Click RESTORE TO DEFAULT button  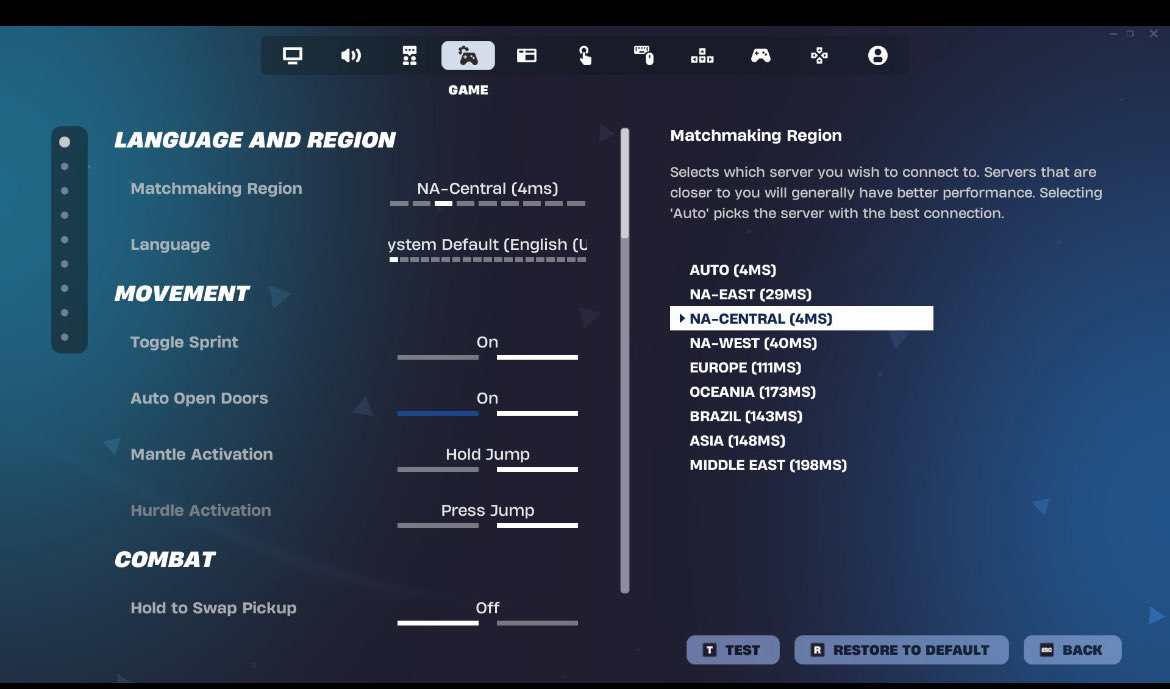click(901, 650)
